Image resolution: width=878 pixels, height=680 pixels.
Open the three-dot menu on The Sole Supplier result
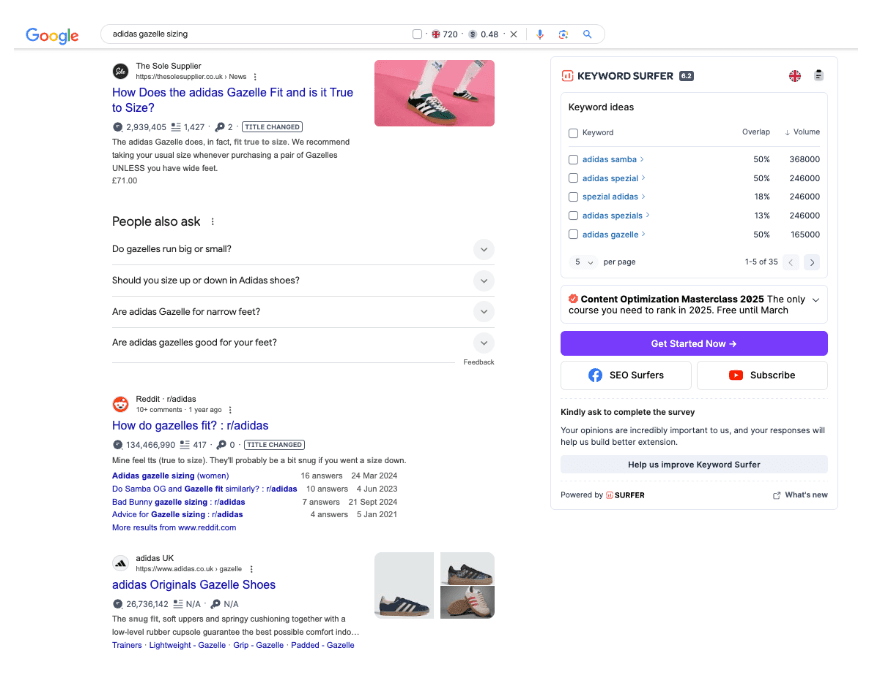253,76
